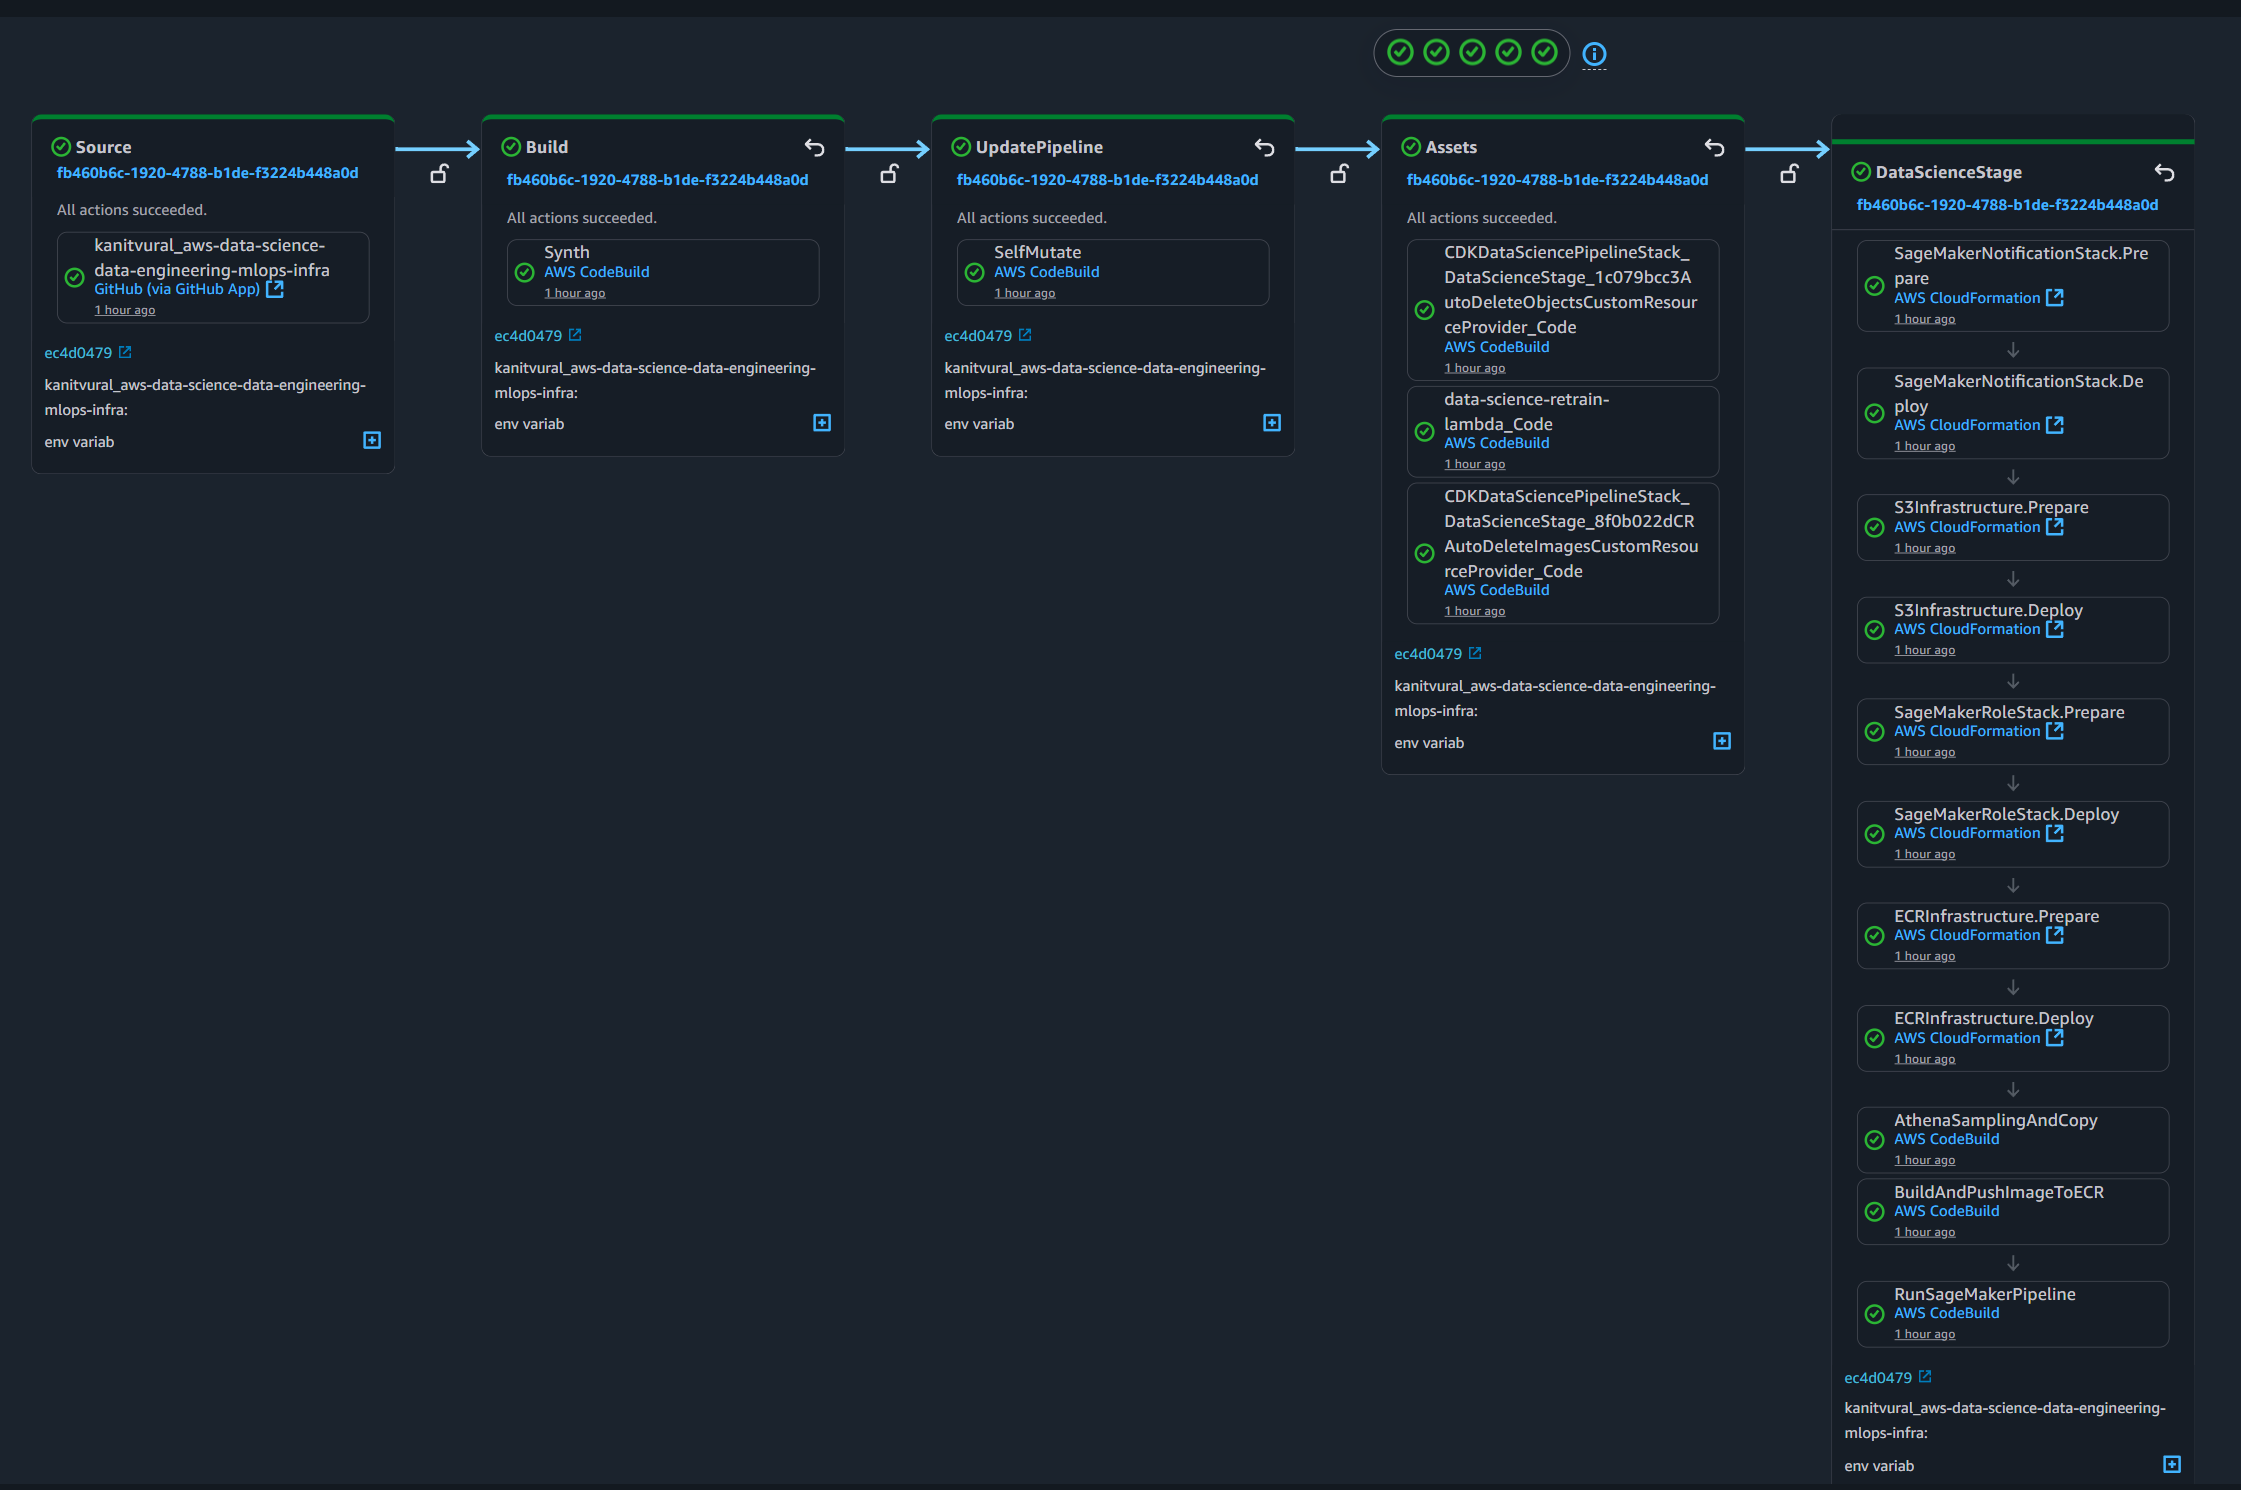Click 'All actions succeeded.' in Assets stage
Screen dimensions: 2241x1490
1481,218
